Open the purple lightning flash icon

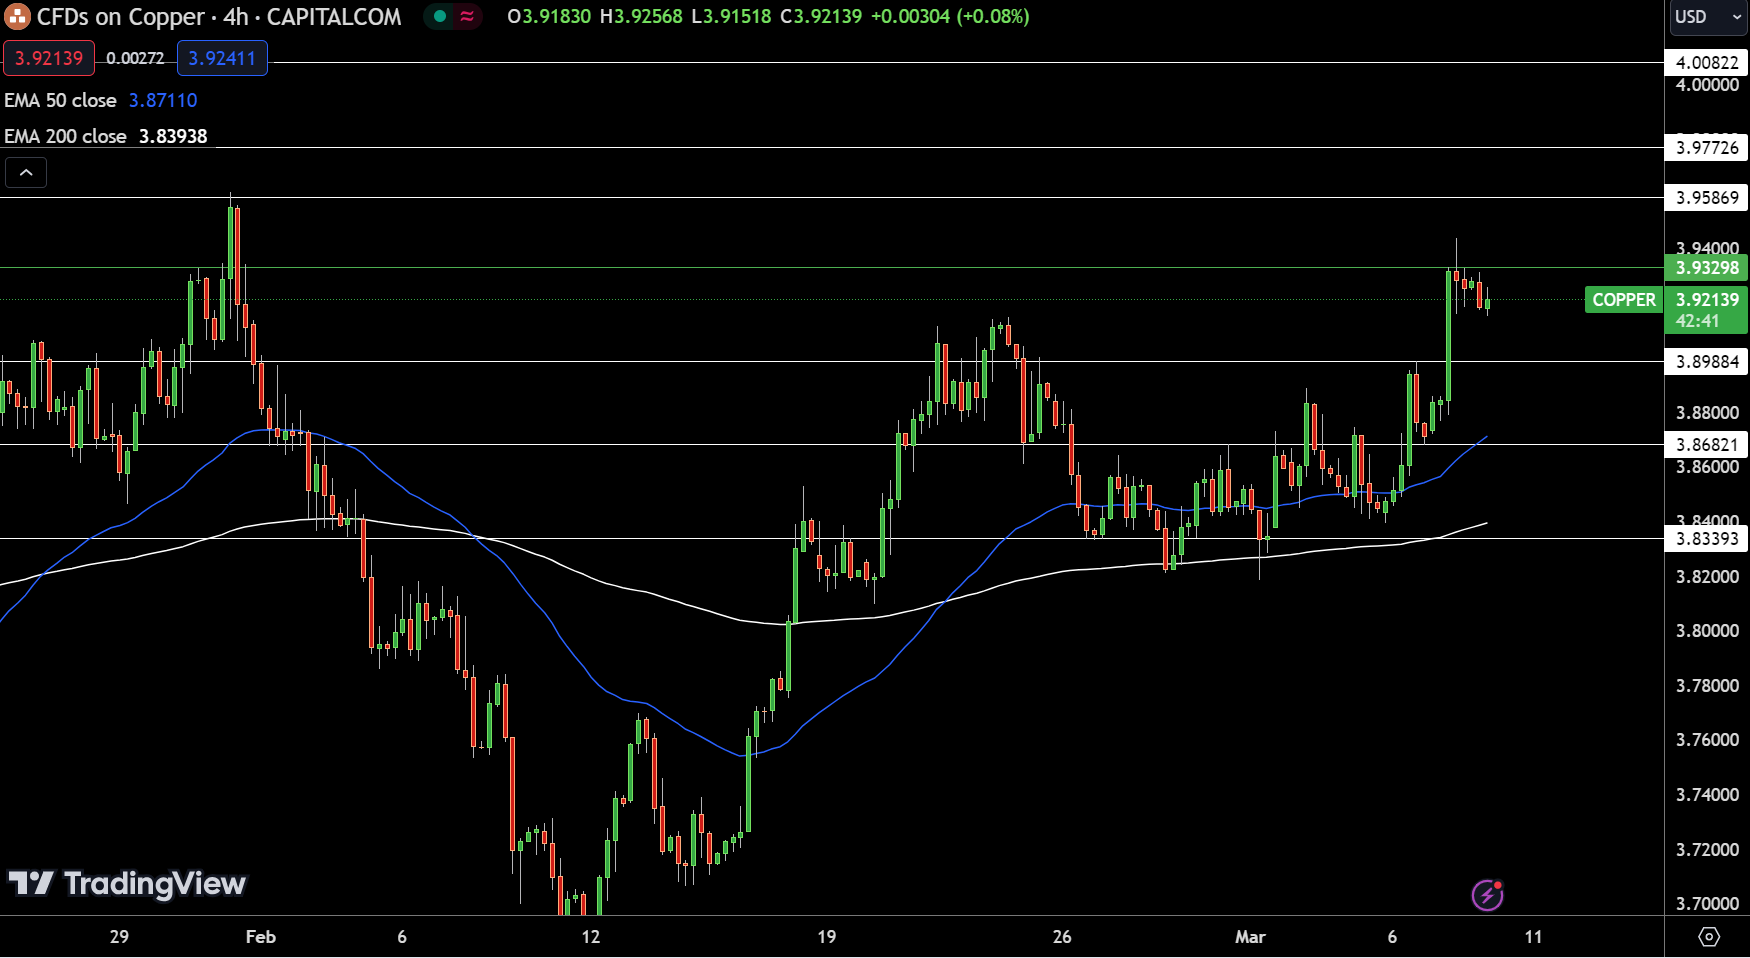1487,894
